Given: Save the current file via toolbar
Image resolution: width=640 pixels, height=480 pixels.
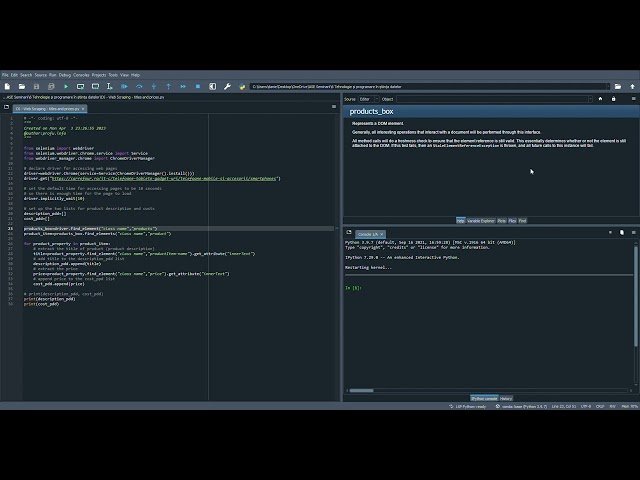Looking at the screenshot, I should [36, 87].
